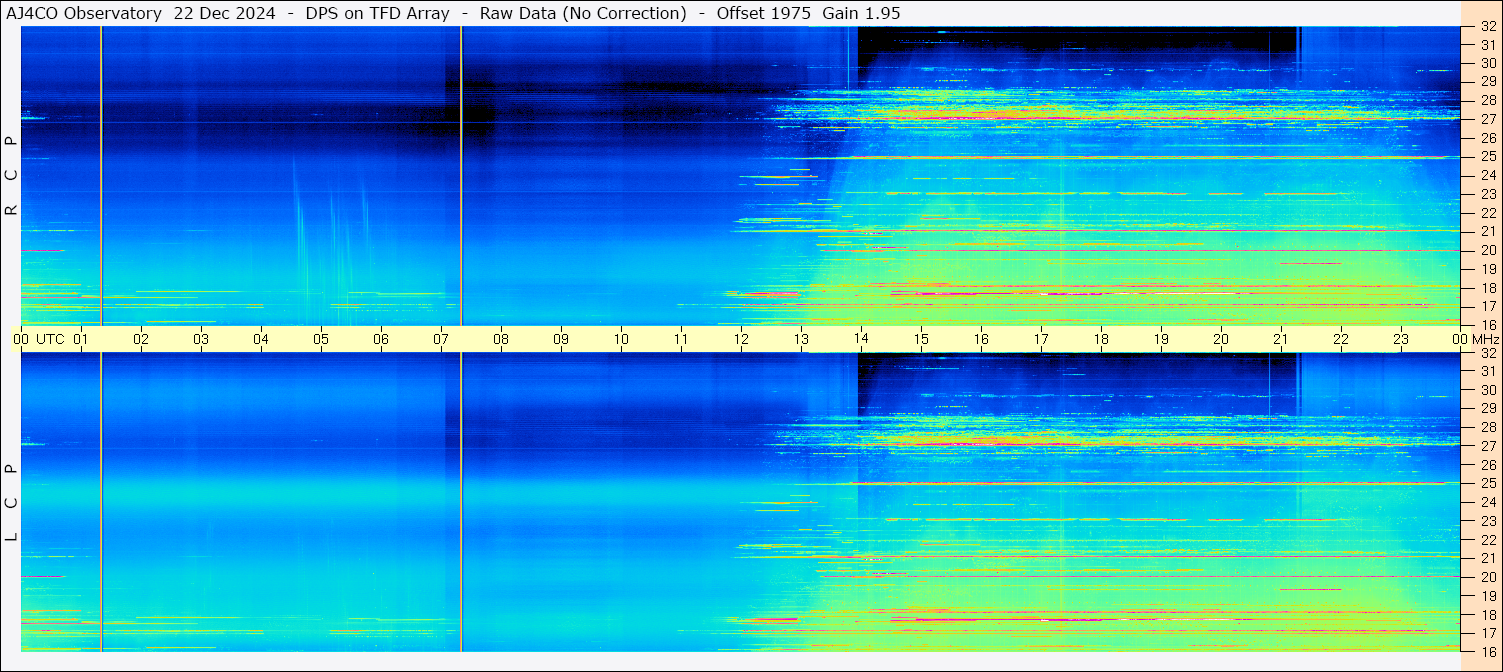Click the Gain 1.95 value
Image resolution: width=1503 pixels, height=672 pixels.
(861, 14)
